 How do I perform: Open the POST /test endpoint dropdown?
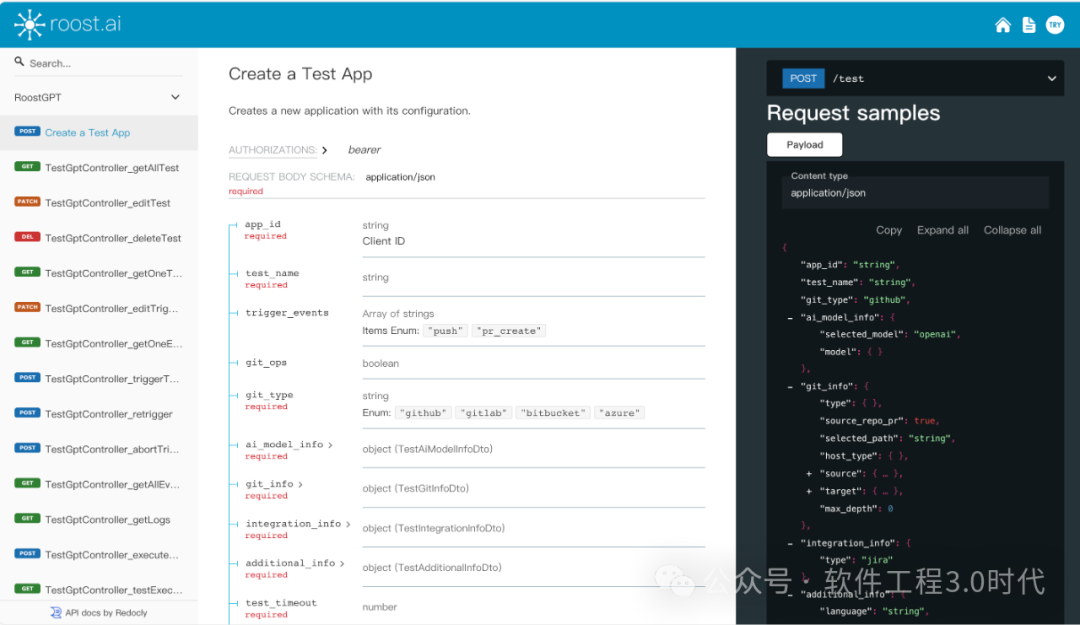[915, 79]
